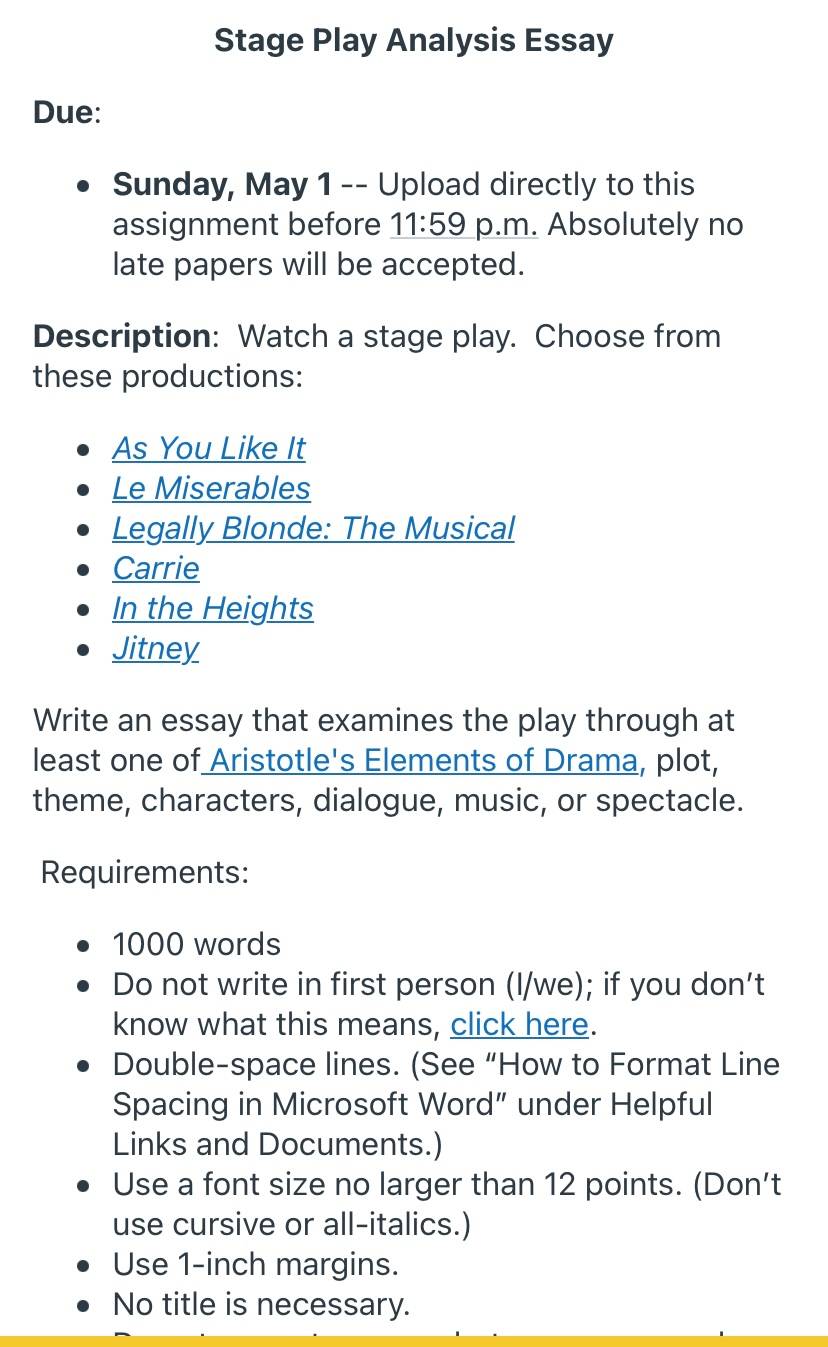Follow the 'click here' first person link
The width and height of the screenshot is (828, 1347).
click(519, 1024)
